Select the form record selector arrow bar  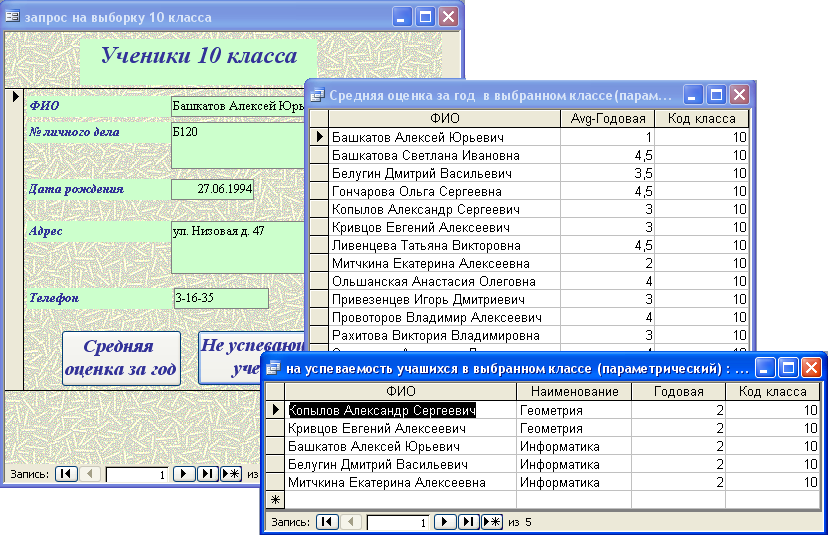[14, 239]
